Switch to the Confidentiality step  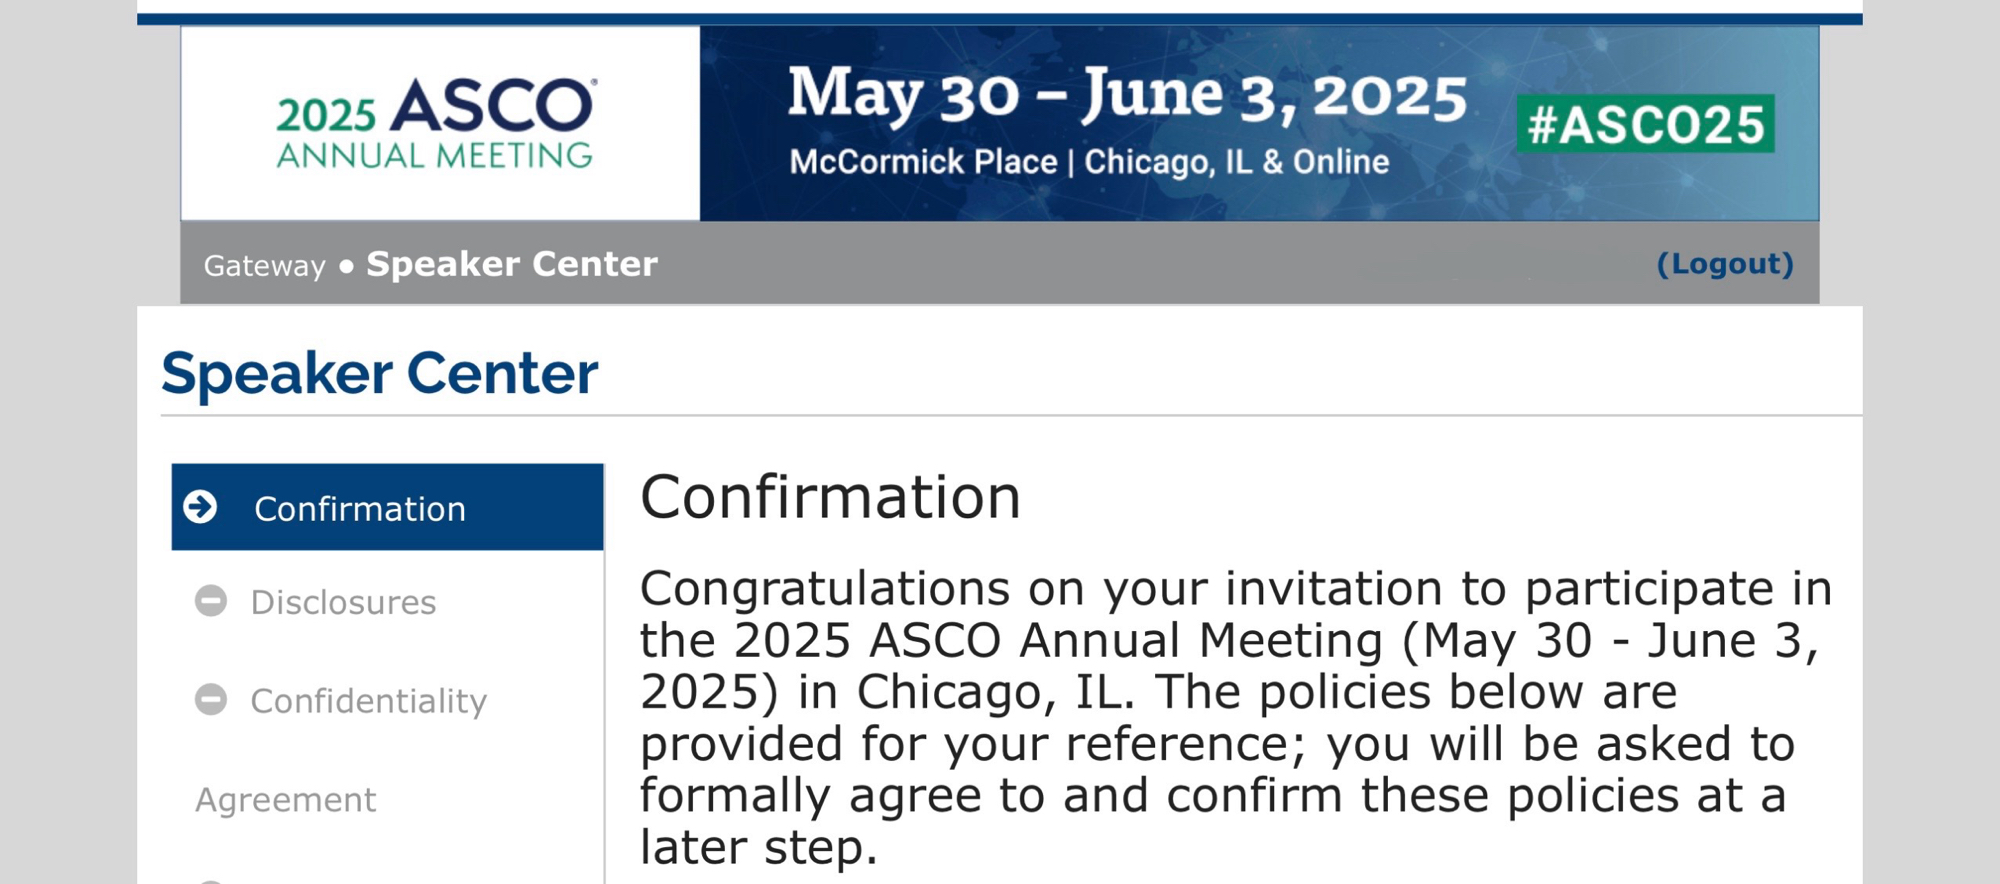[x=368, y=701]
